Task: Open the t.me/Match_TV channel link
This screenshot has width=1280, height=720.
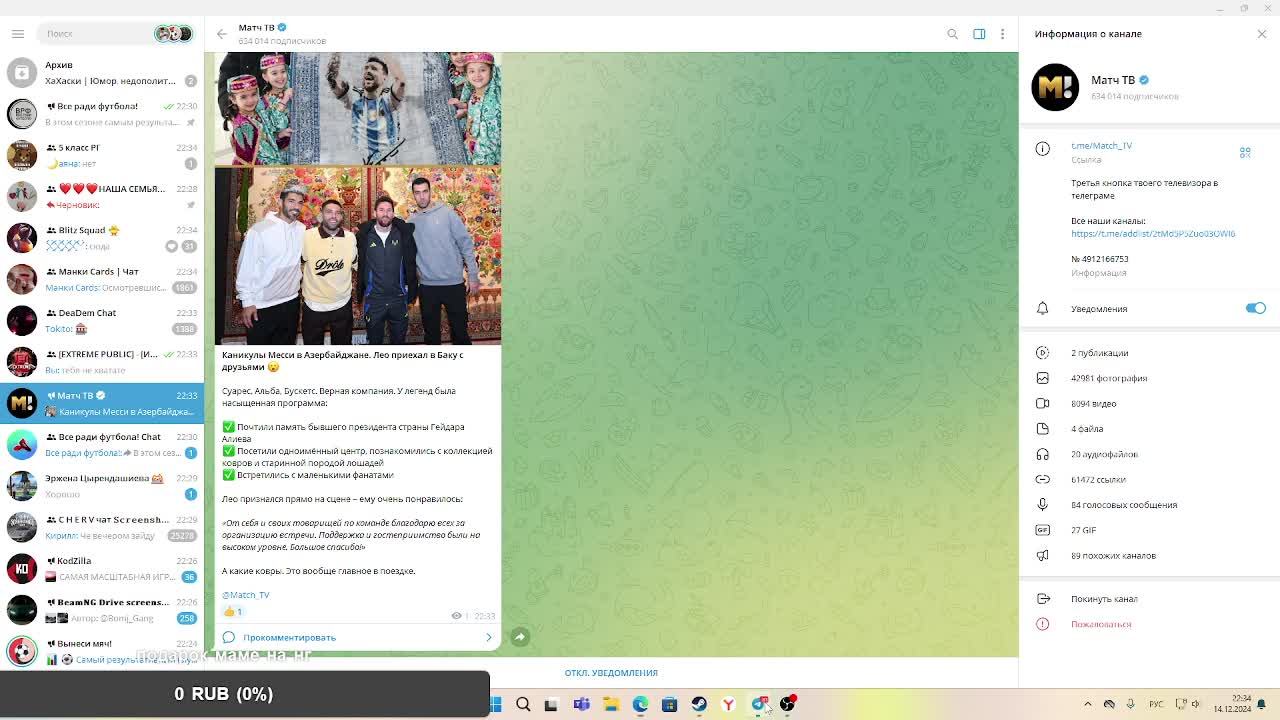Action: click(x=1101, y=146)
